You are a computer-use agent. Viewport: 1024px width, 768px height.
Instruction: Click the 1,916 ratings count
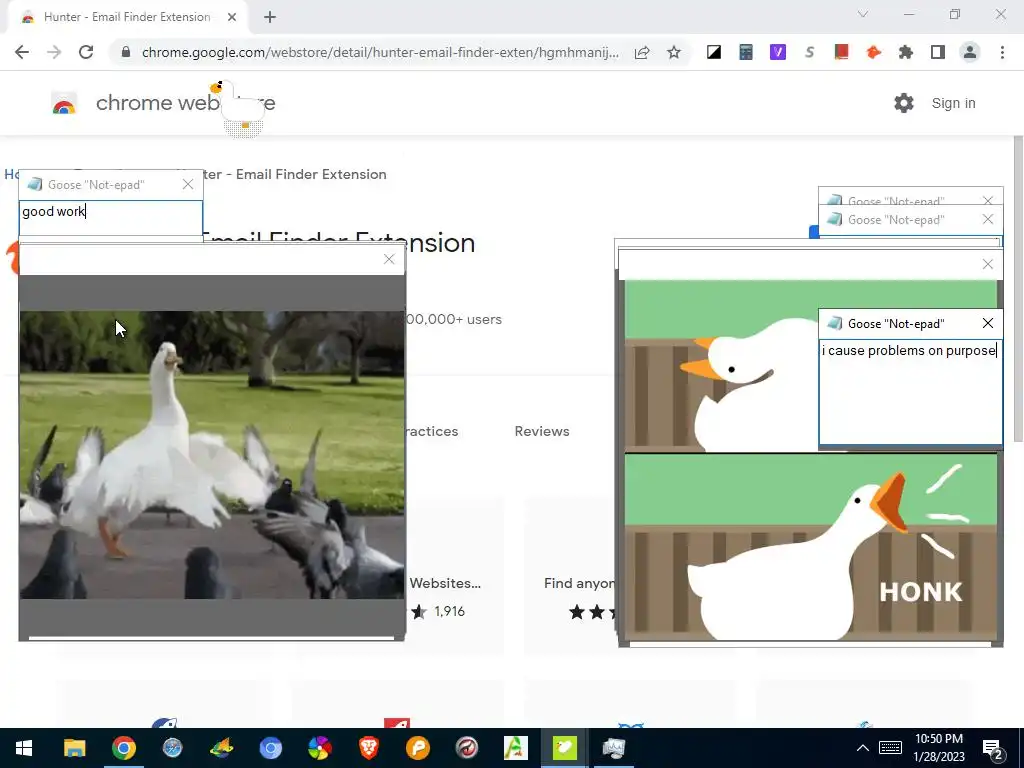coord(449,612)
